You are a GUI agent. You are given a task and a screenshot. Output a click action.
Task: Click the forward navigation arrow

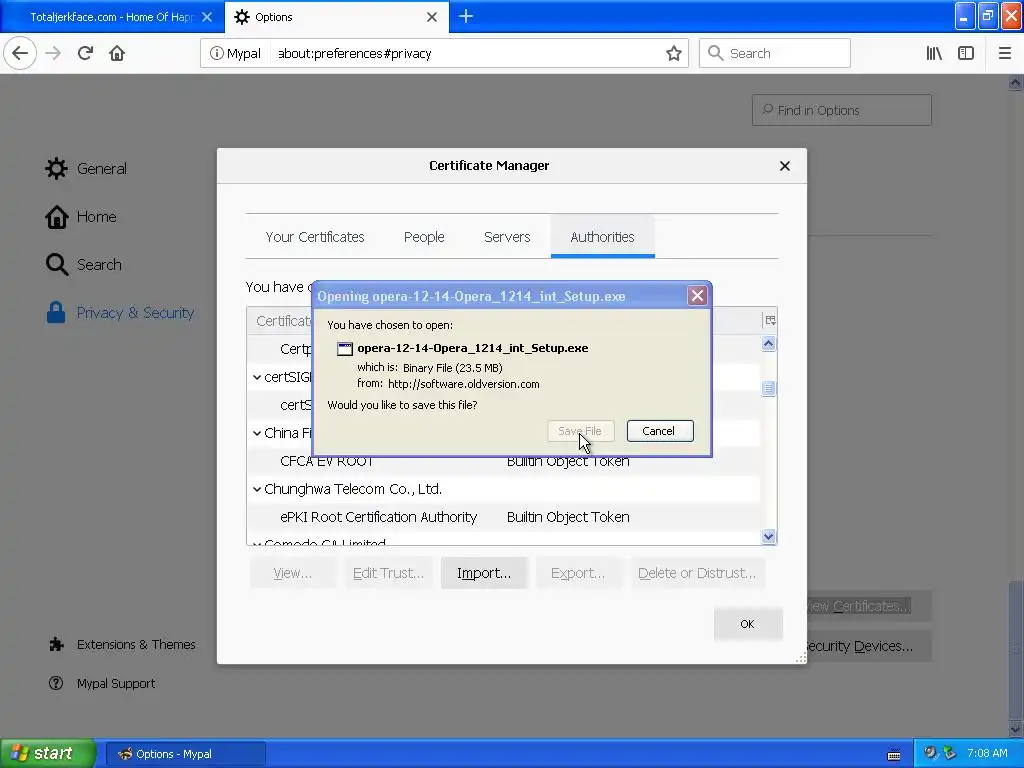tap(53, 53)
